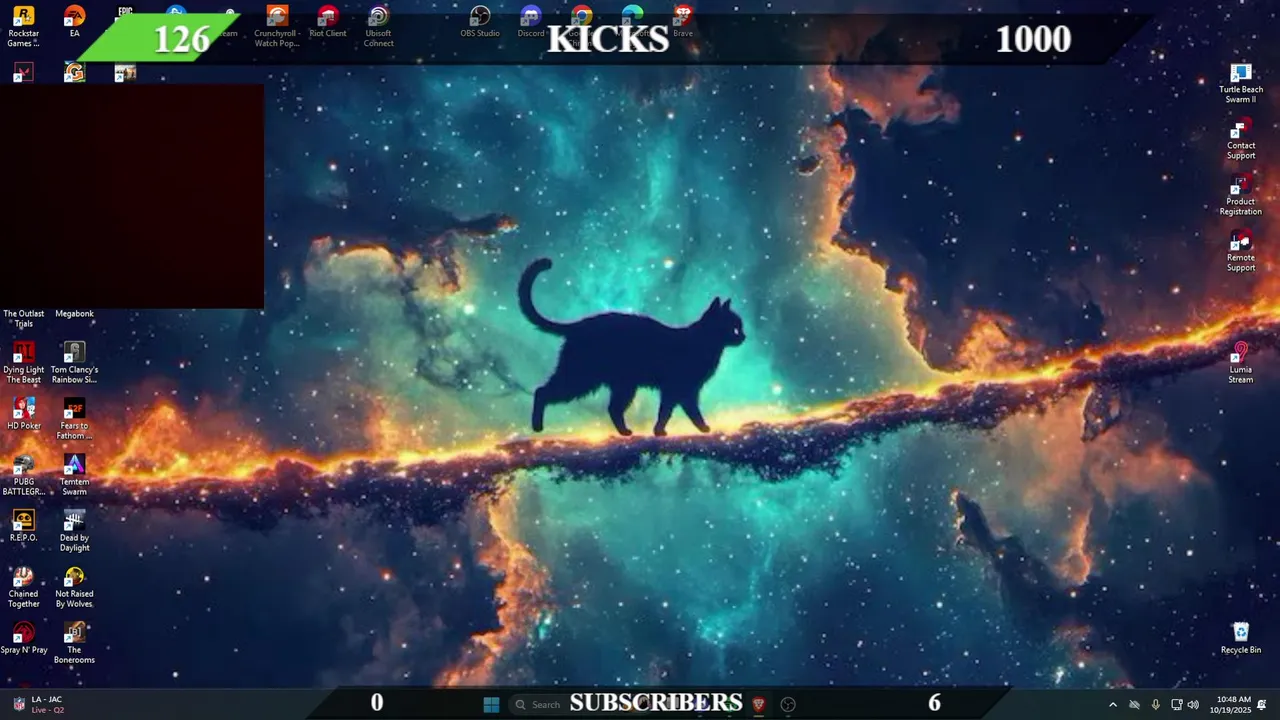Select HD Poker desktop icon
1280x720 pixels.
pos(23,414)
